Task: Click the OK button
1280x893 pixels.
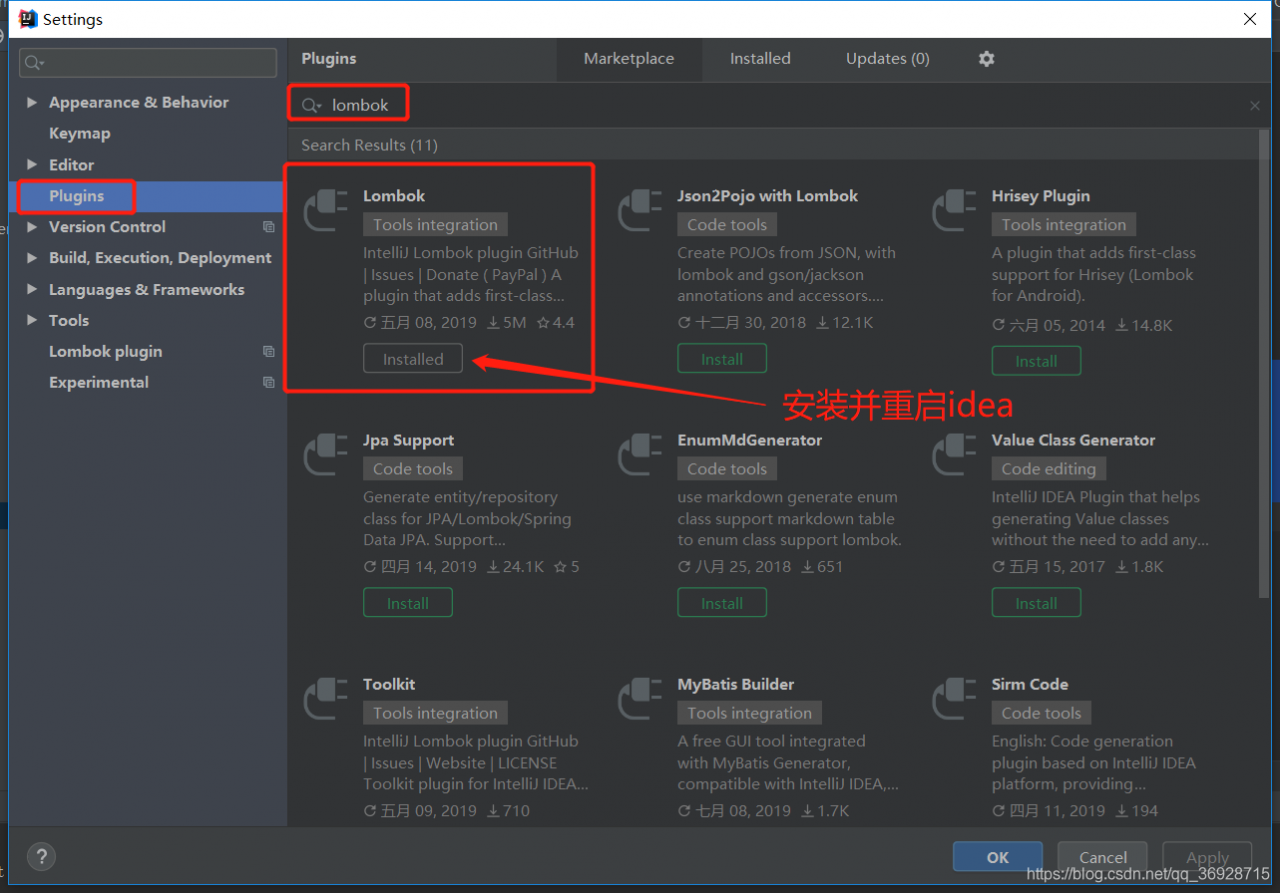Action: pos(997,857)
